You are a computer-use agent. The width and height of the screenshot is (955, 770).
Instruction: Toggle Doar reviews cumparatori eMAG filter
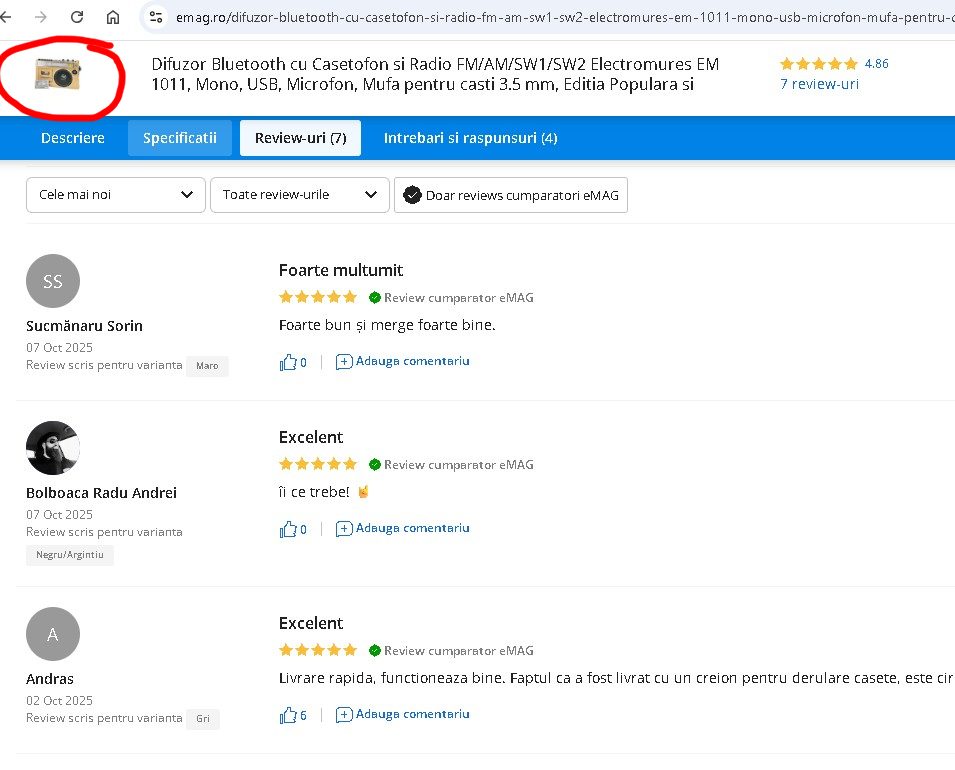point(511,195)
